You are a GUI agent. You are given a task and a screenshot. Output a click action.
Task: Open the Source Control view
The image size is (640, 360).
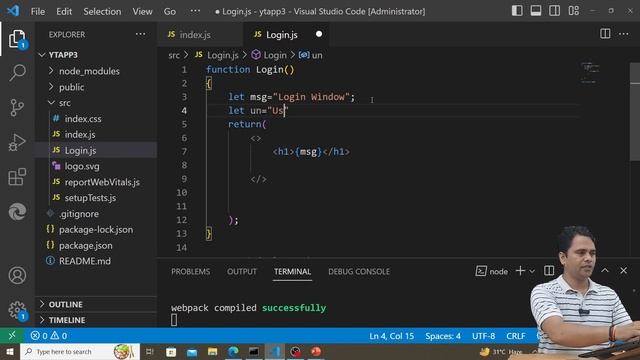point(17,108)
